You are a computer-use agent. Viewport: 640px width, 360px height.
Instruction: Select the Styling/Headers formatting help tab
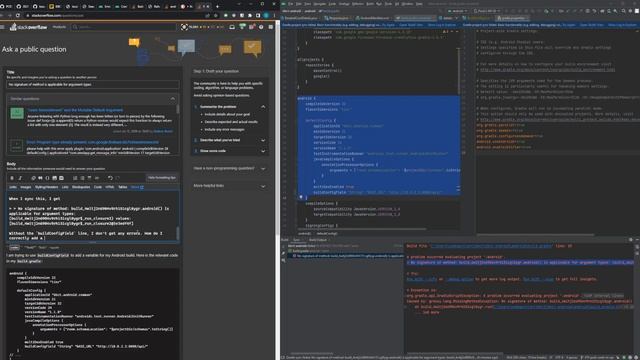click(47, 187)
